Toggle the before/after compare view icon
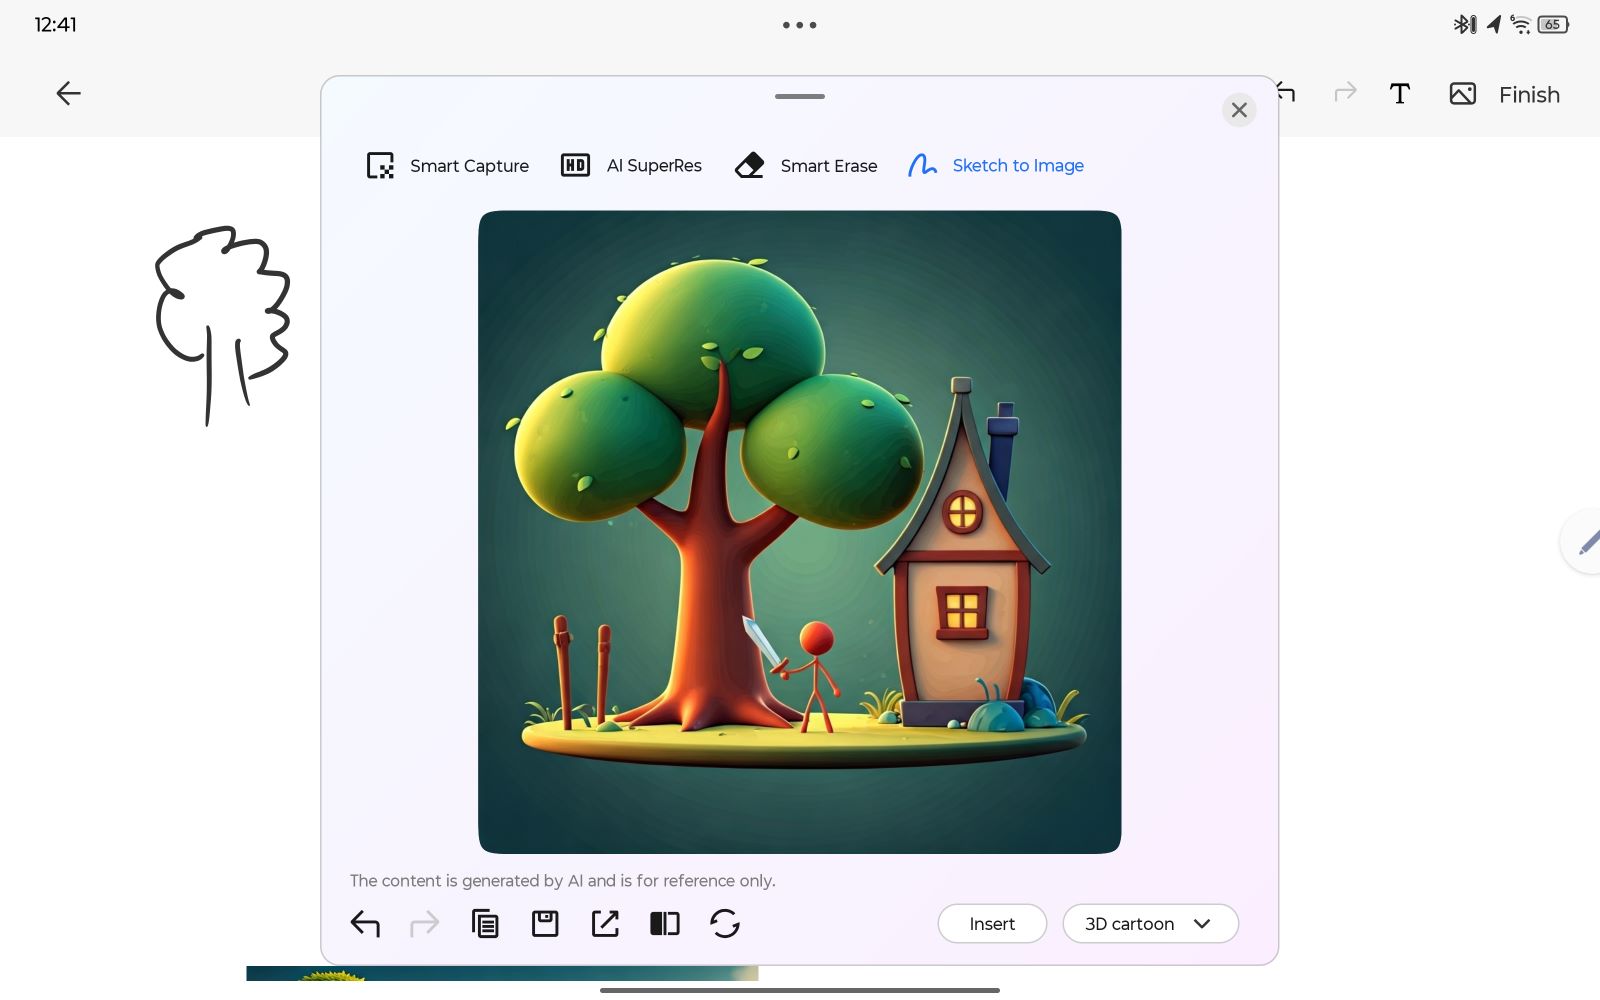 coord(665,924)
